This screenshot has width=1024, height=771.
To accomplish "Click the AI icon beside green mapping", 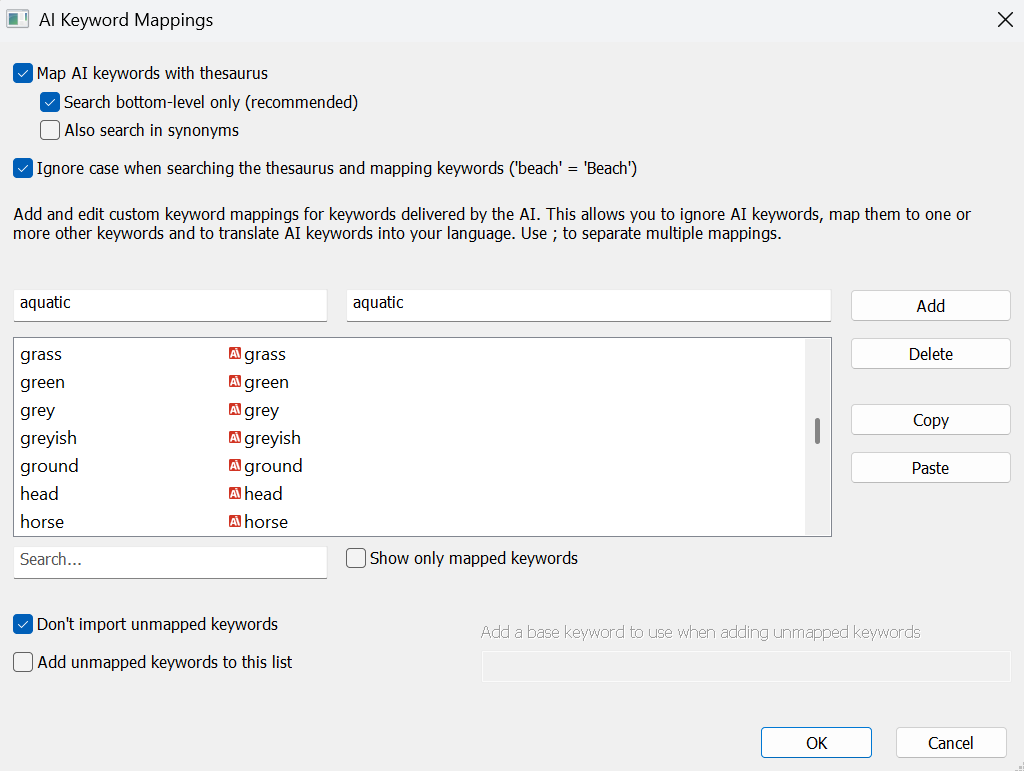I will [235, 382].
